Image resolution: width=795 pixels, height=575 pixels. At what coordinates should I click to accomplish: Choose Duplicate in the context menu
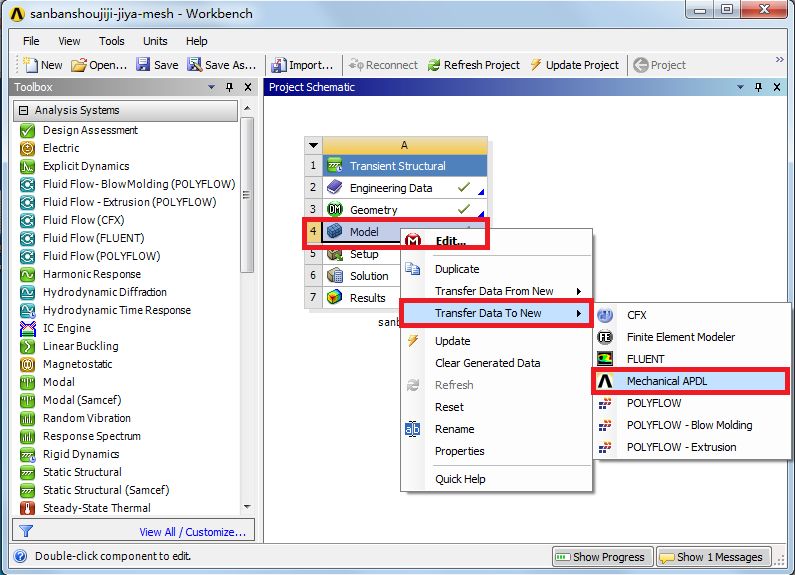click(x=457, y=269)
